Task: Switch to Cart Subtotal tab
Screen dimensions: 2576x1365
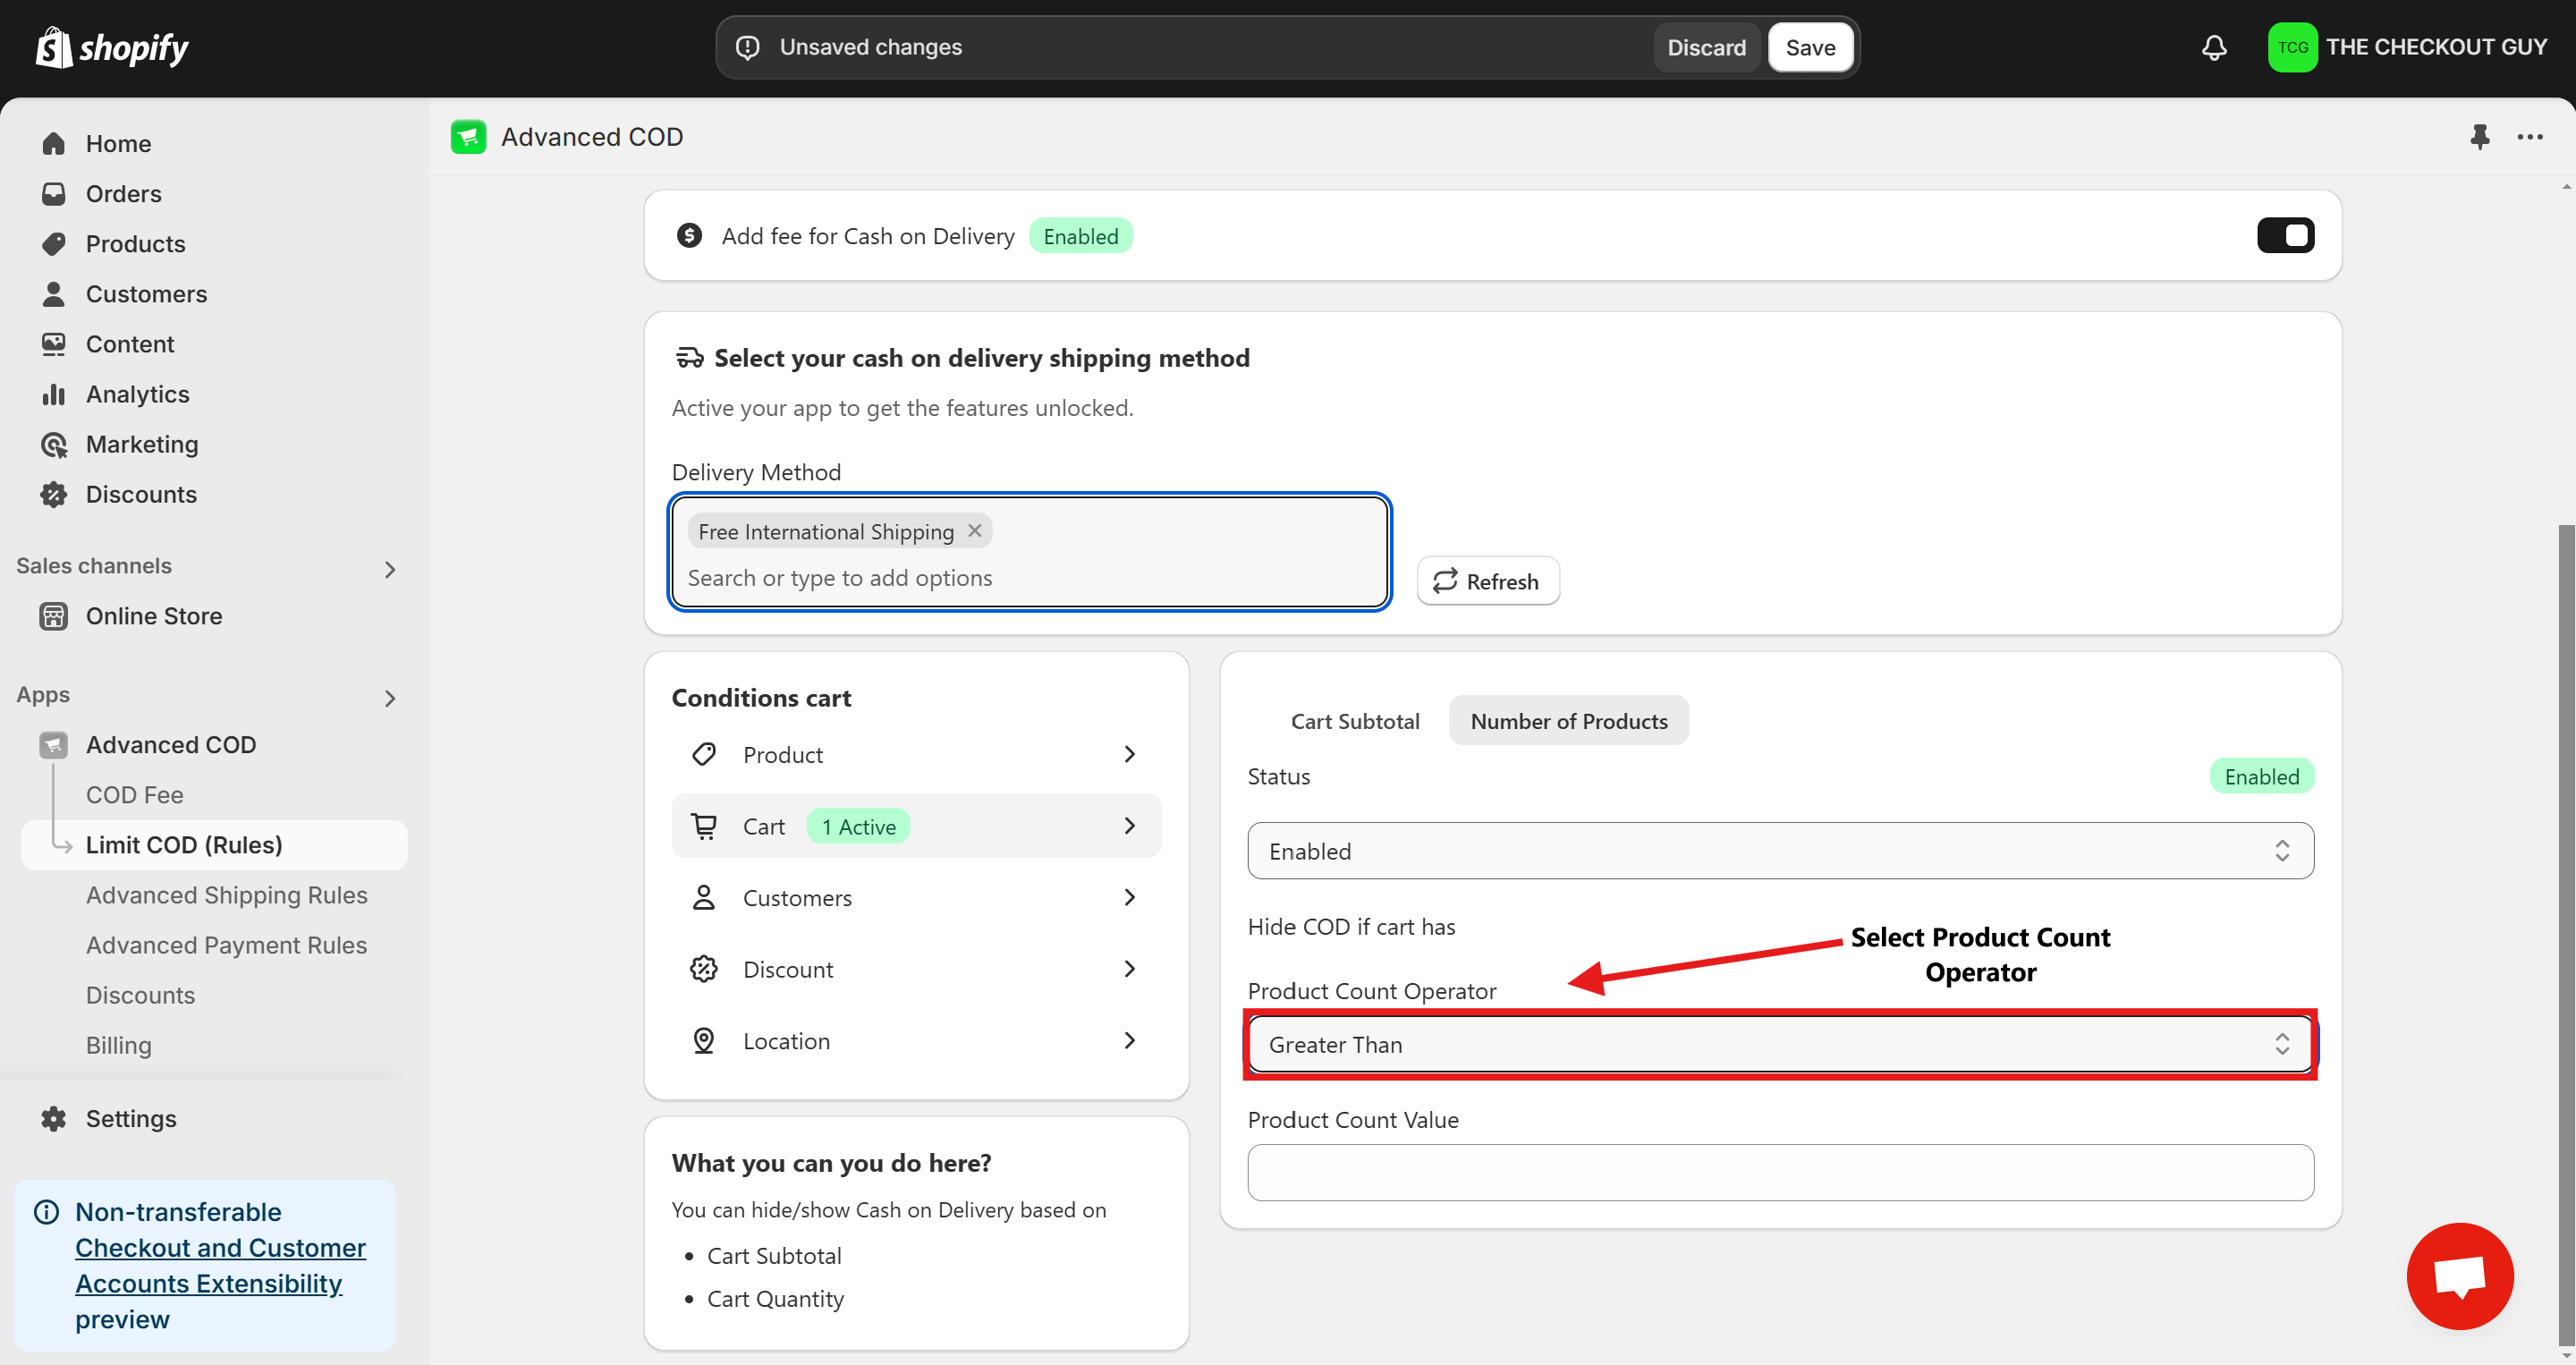Action: pos(1355,721)
